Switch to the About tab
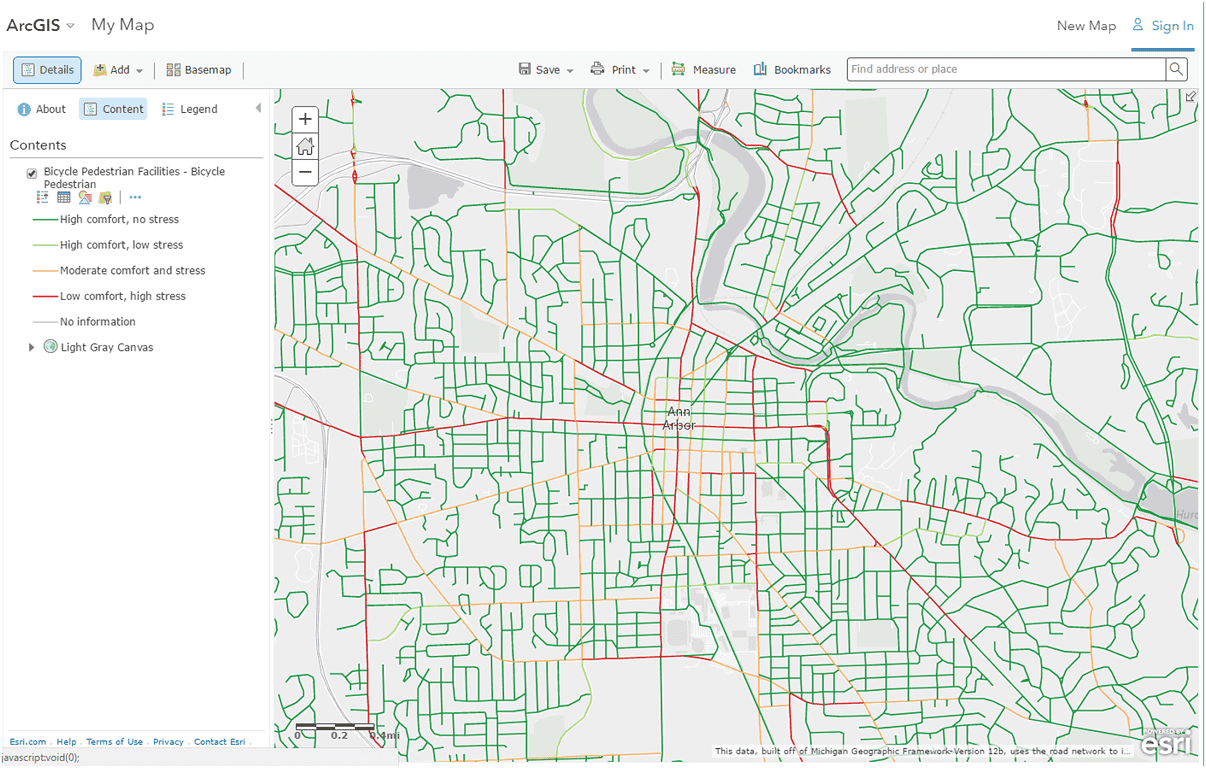The height and width of the screenshot is (768, 1206). click(41, 109)
